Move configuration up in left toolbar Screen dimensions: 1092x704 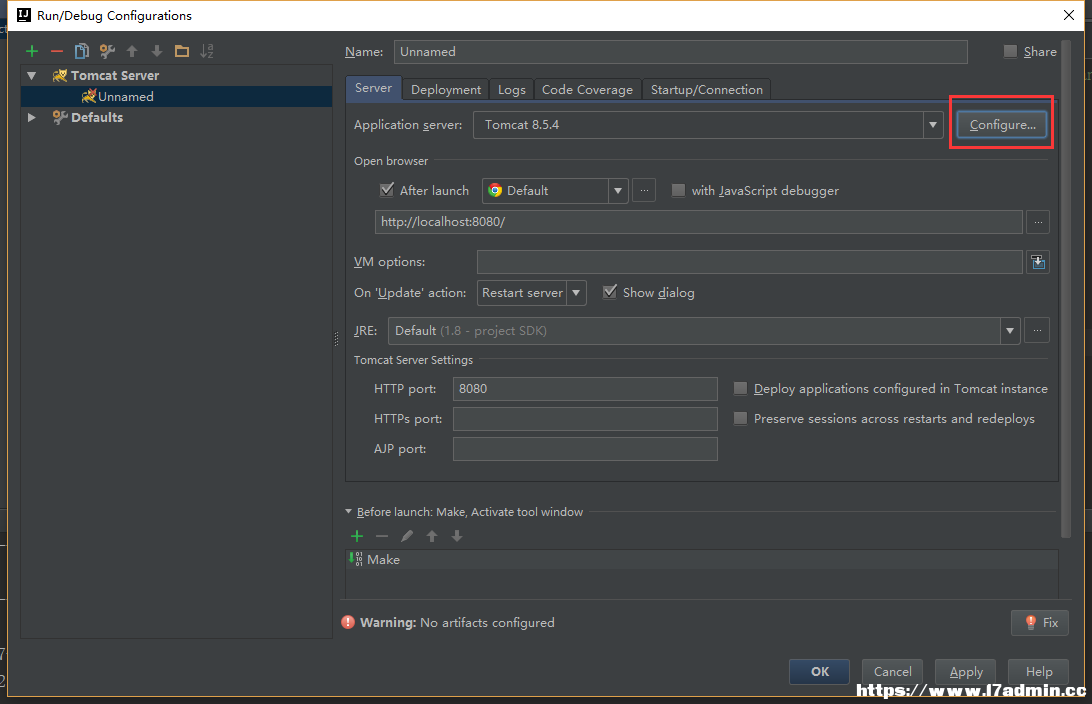[132, 51]
